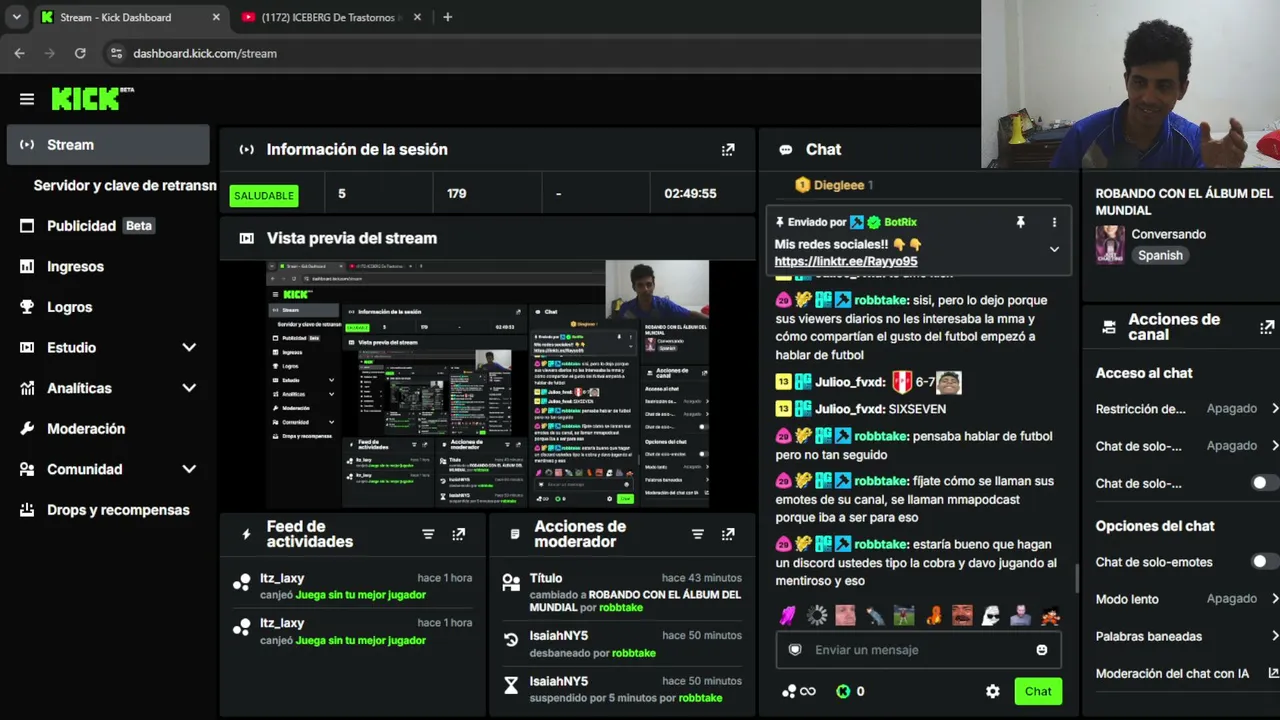Click the session duration 02:49:55
Image resolution: width=1280 pixels, height=720 pixels.
click(x=691, y=193)
